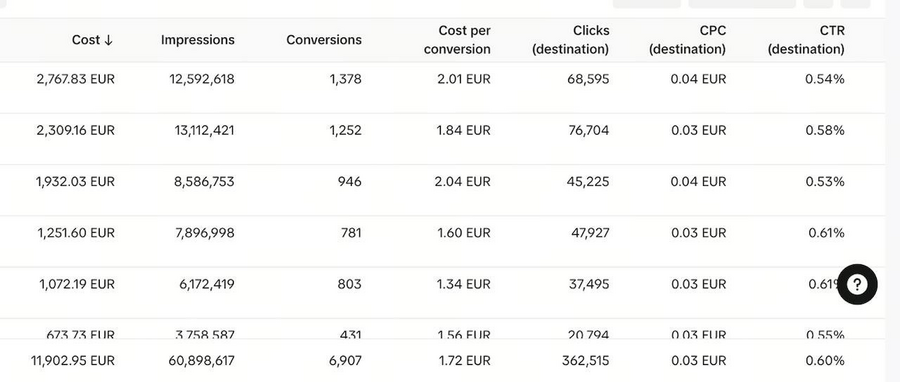Image resolution: width=900 pixels, height=382 pixels.
Task: Click the total cost 11,902.95 EUR
Action: point(73,361)
